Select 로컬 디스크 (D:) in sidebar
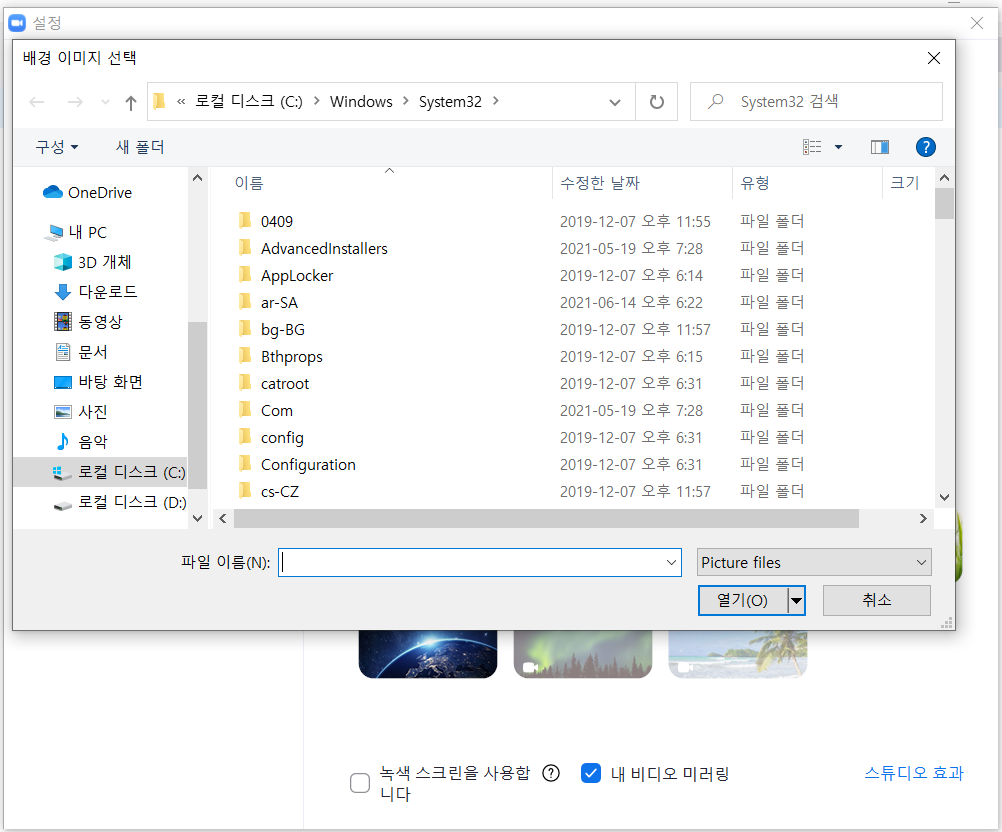The height and width of the screenshot is (832, 1002). pyautogui.click(x=119, y=502)
